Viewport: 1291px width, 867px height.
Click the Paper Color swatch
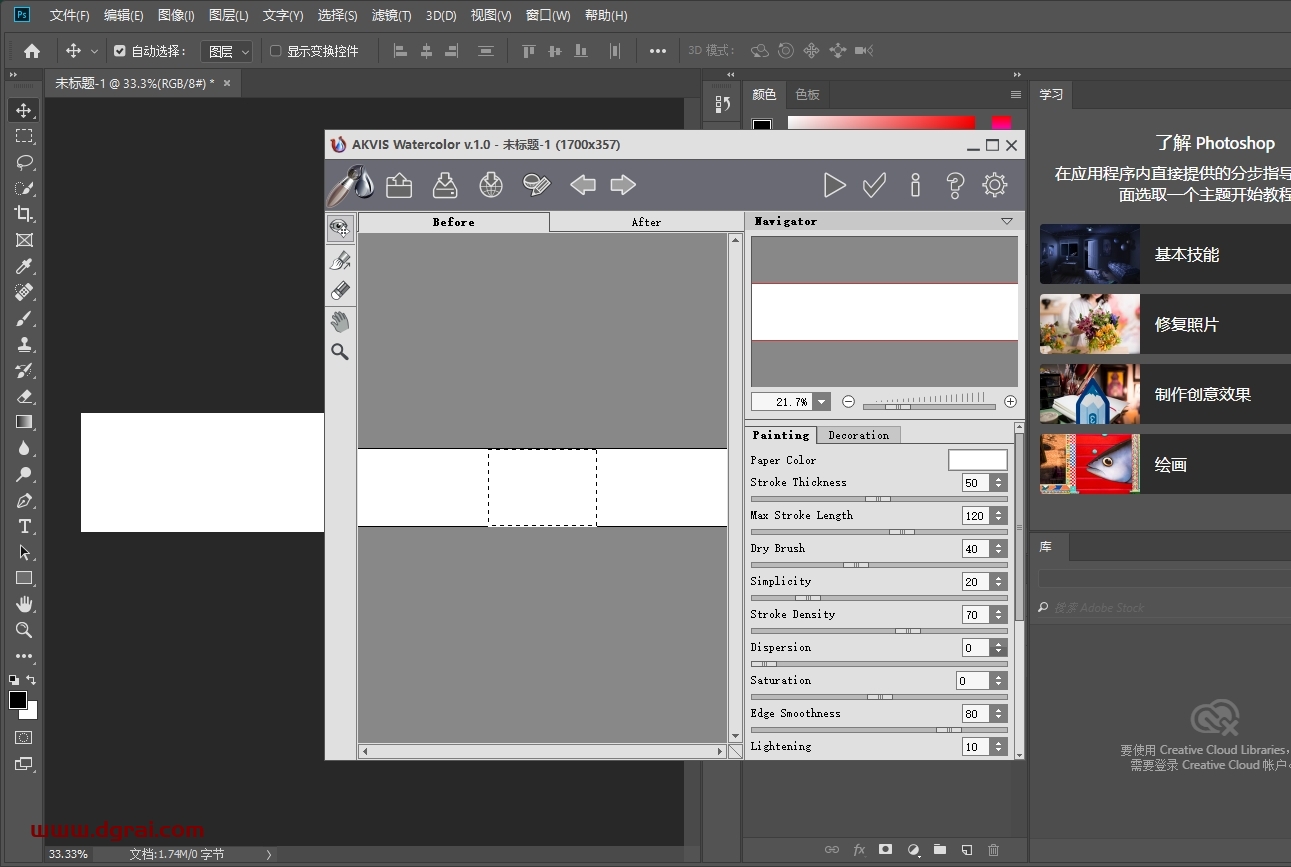pyautogui.click(x=978, y=460)
